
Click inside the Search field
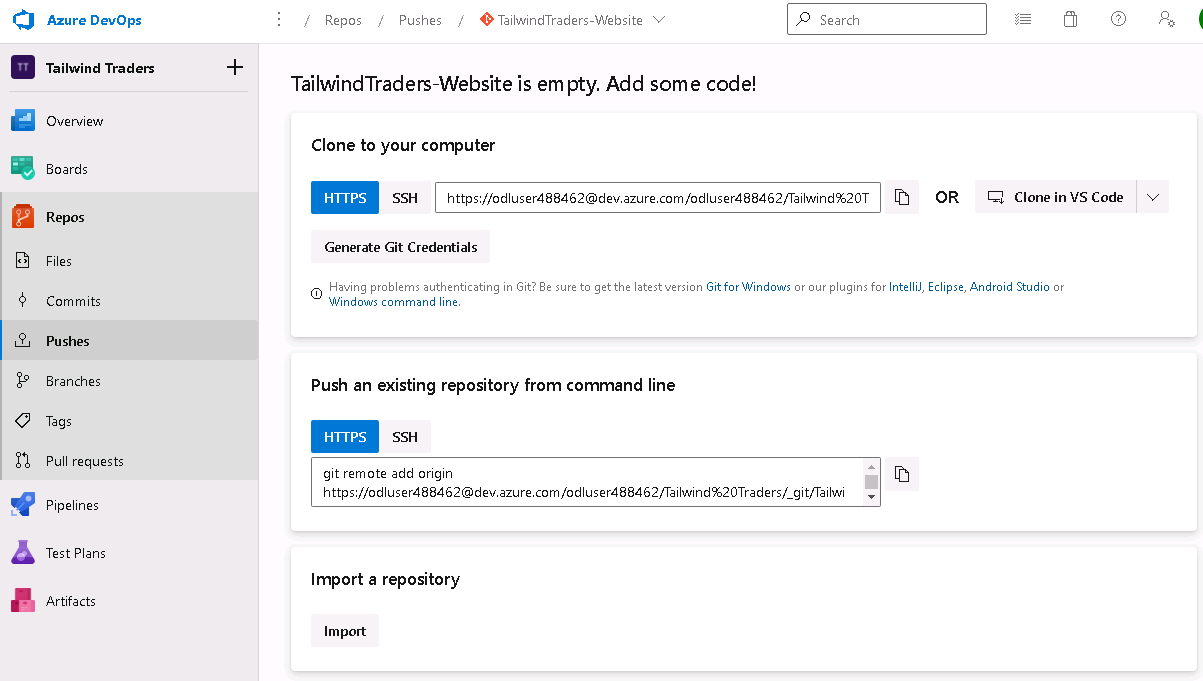pos(886,19)
